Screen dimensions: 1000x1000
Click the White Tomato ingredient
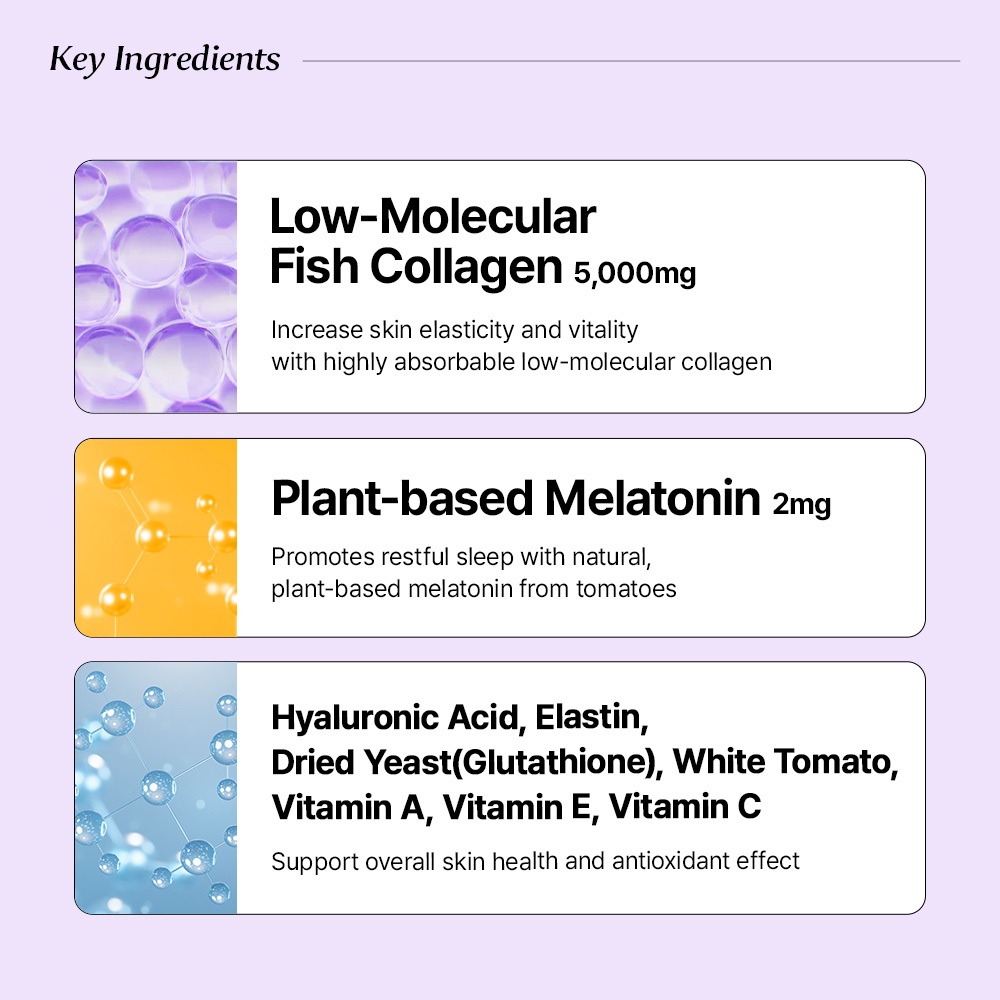[x=780, y=762]
